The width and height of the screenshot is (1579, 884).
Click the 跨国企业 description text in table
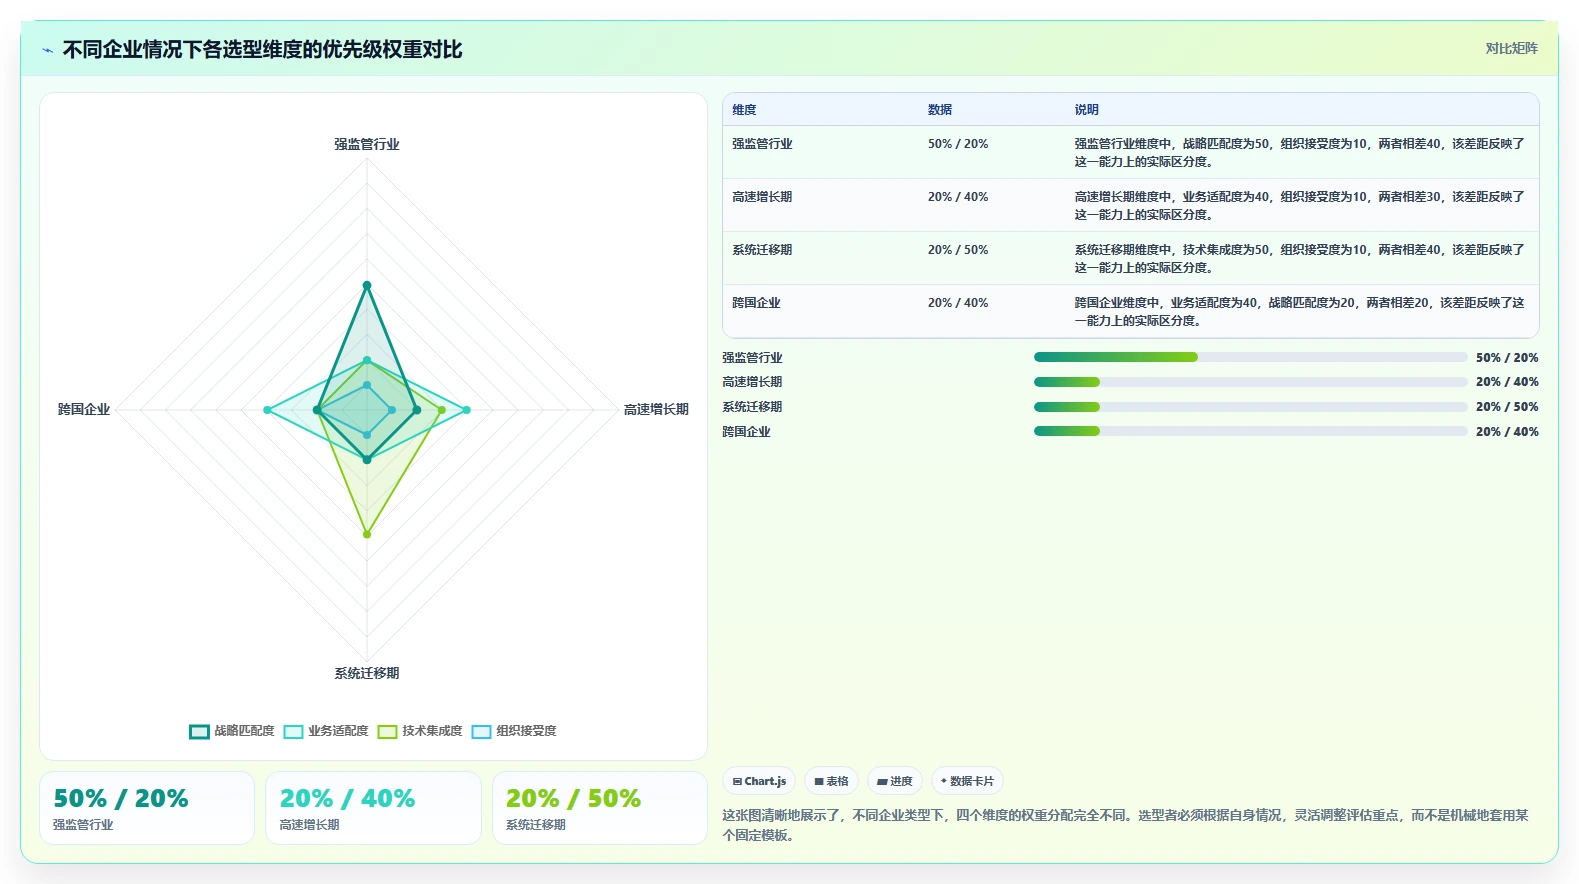1300,311
